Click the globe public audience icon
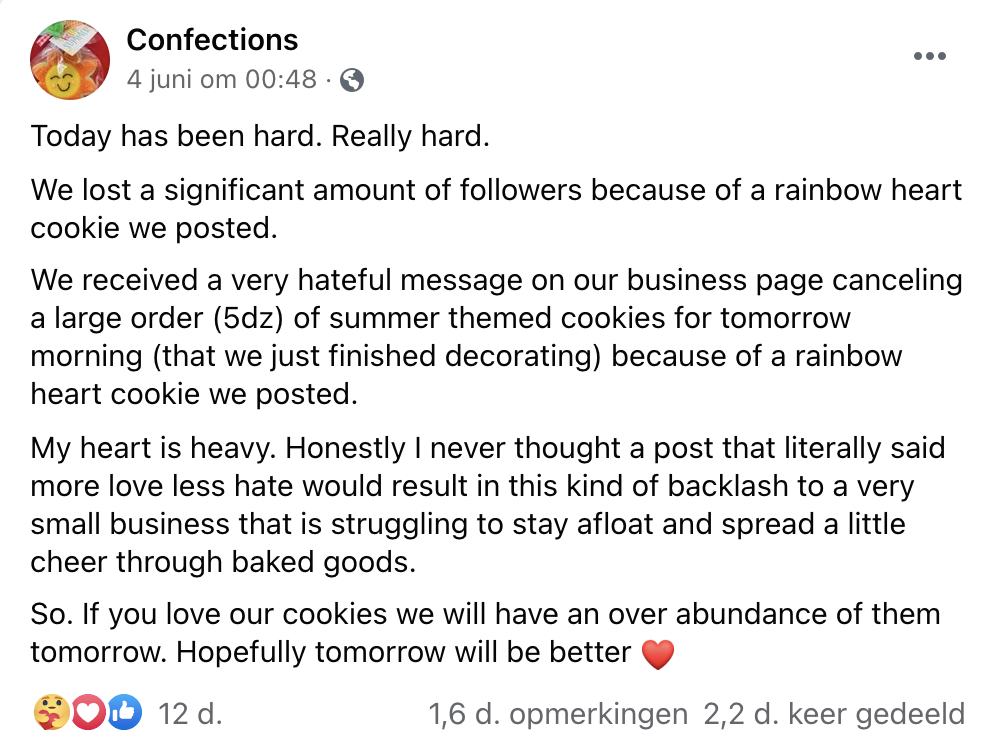This screenshot has height=752, width=992. (x=352, y=80)
